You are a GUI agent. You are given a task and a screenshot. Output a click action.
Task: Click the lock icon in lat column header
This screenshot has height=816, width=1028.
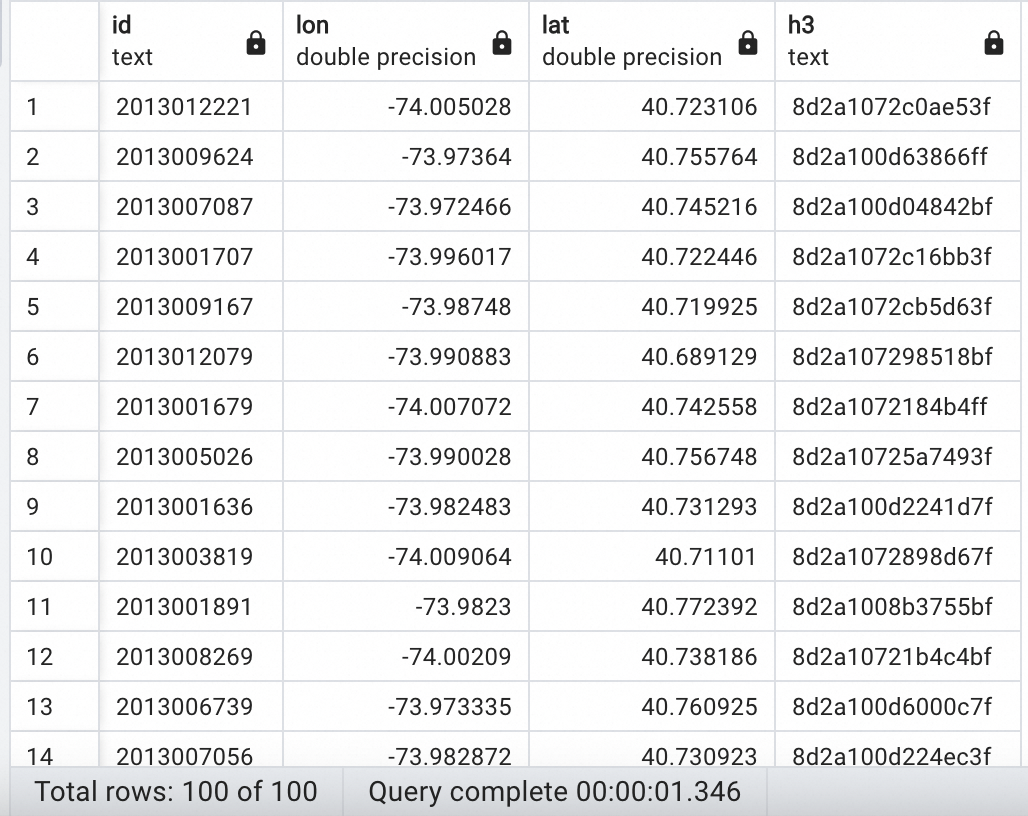(747, 43)
